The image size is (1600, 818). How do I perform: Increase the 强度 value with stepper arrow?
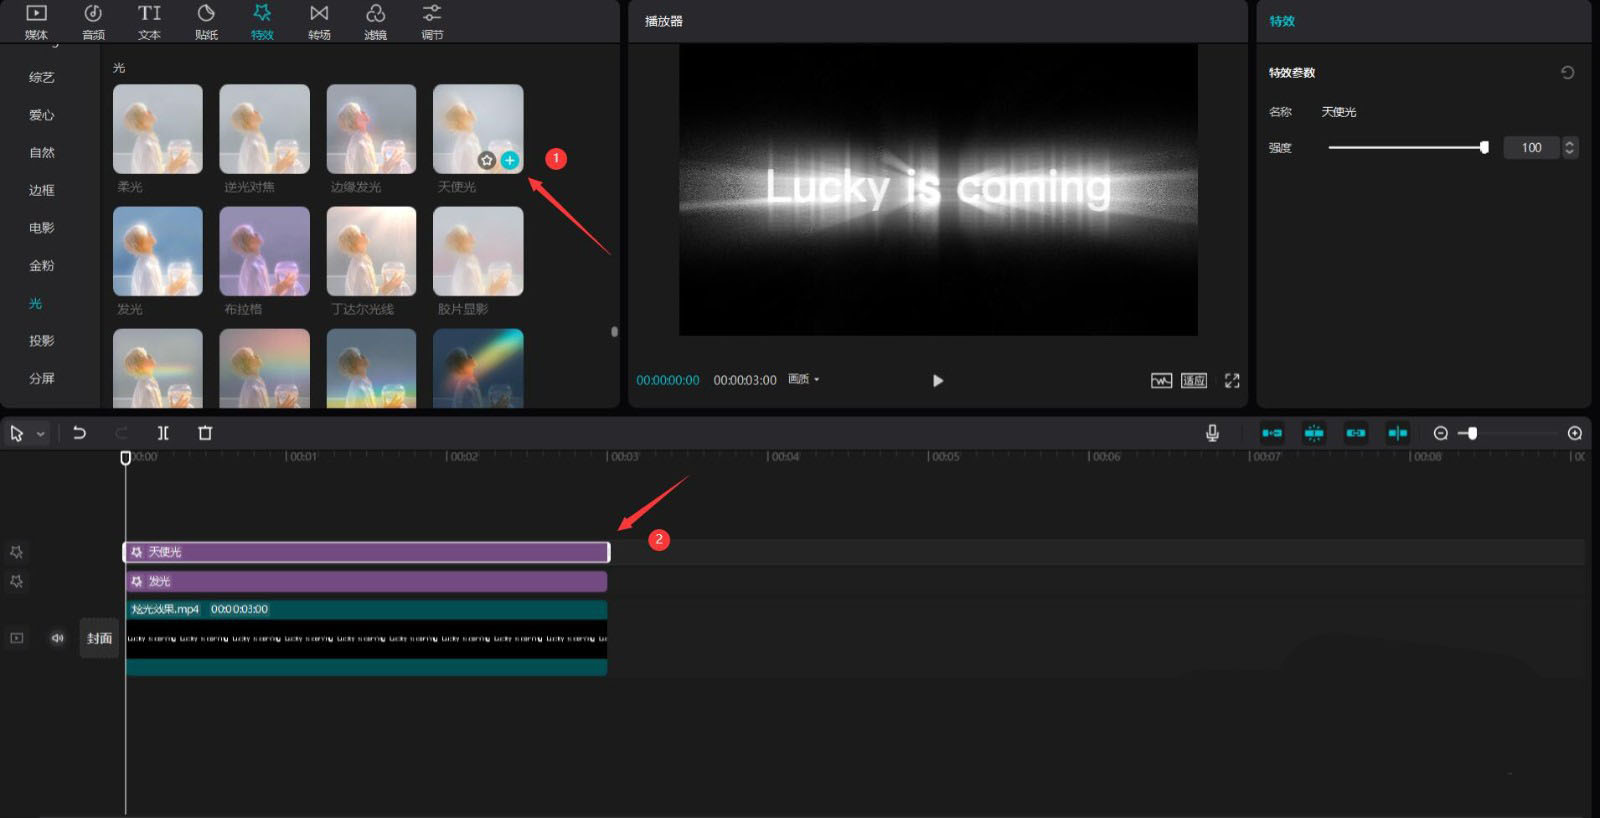point(1570,143)
